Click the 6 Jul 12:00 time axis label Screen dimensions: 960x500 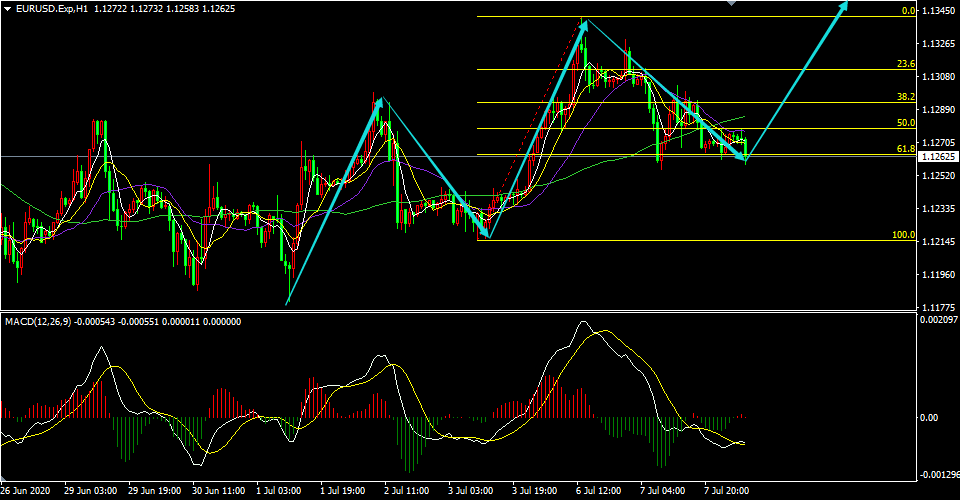click(x=599, y=491)
